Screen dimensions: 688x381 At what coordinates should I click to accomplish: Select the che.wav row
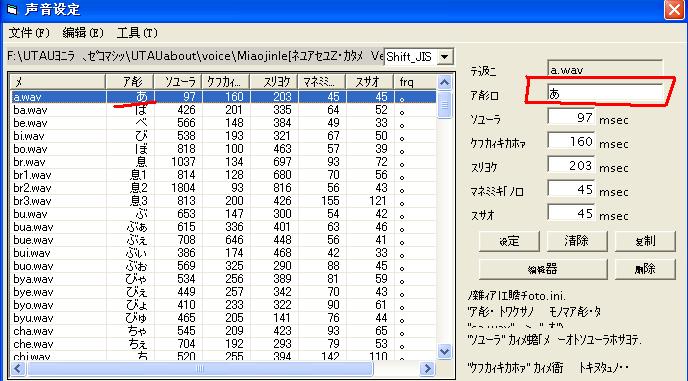223,344
